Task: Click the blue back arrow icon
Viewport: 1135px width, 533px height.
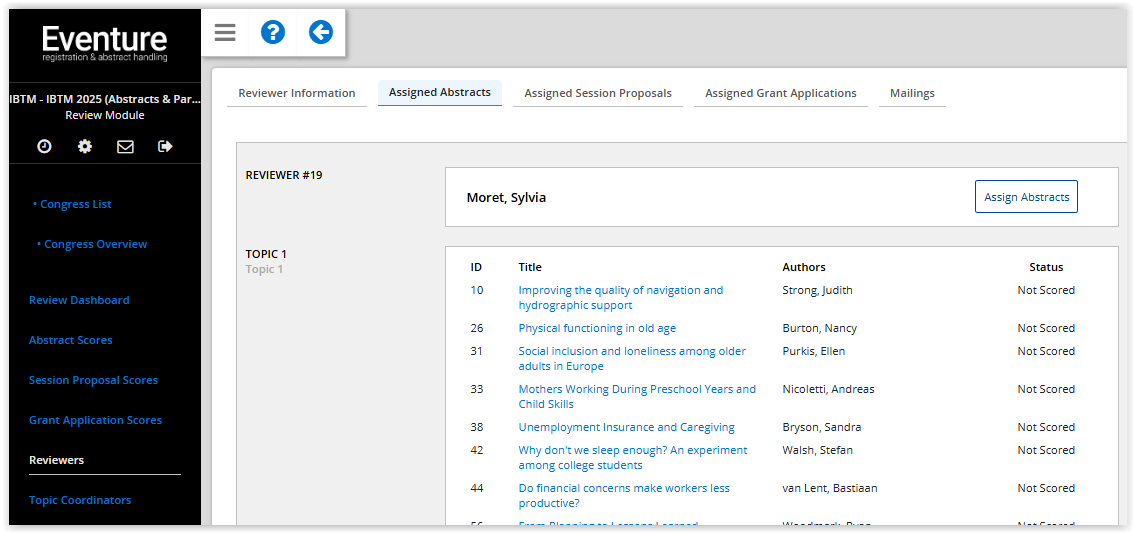Action: (320, 33)
